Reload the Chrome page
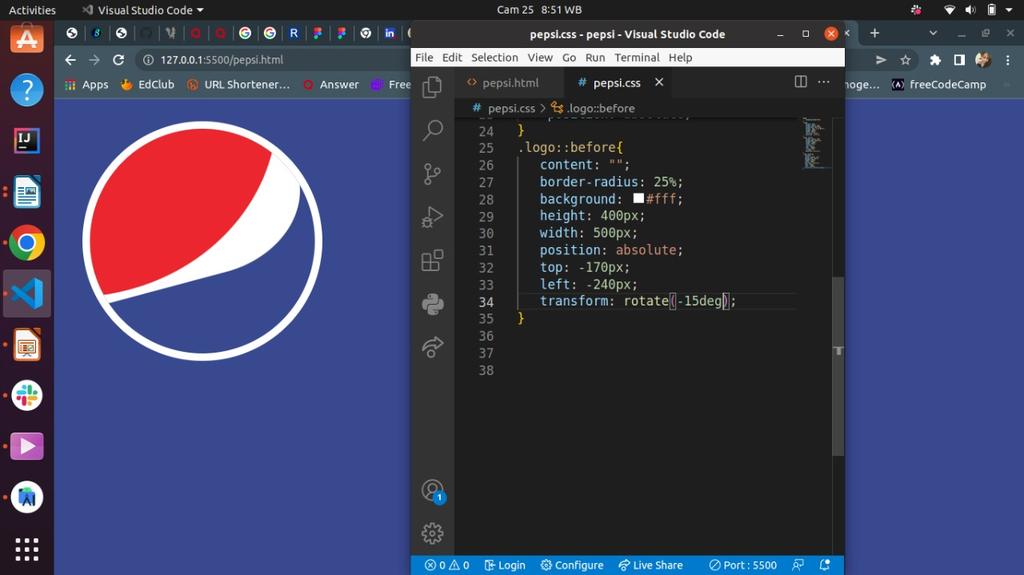1024x575 pixels. 118,59
